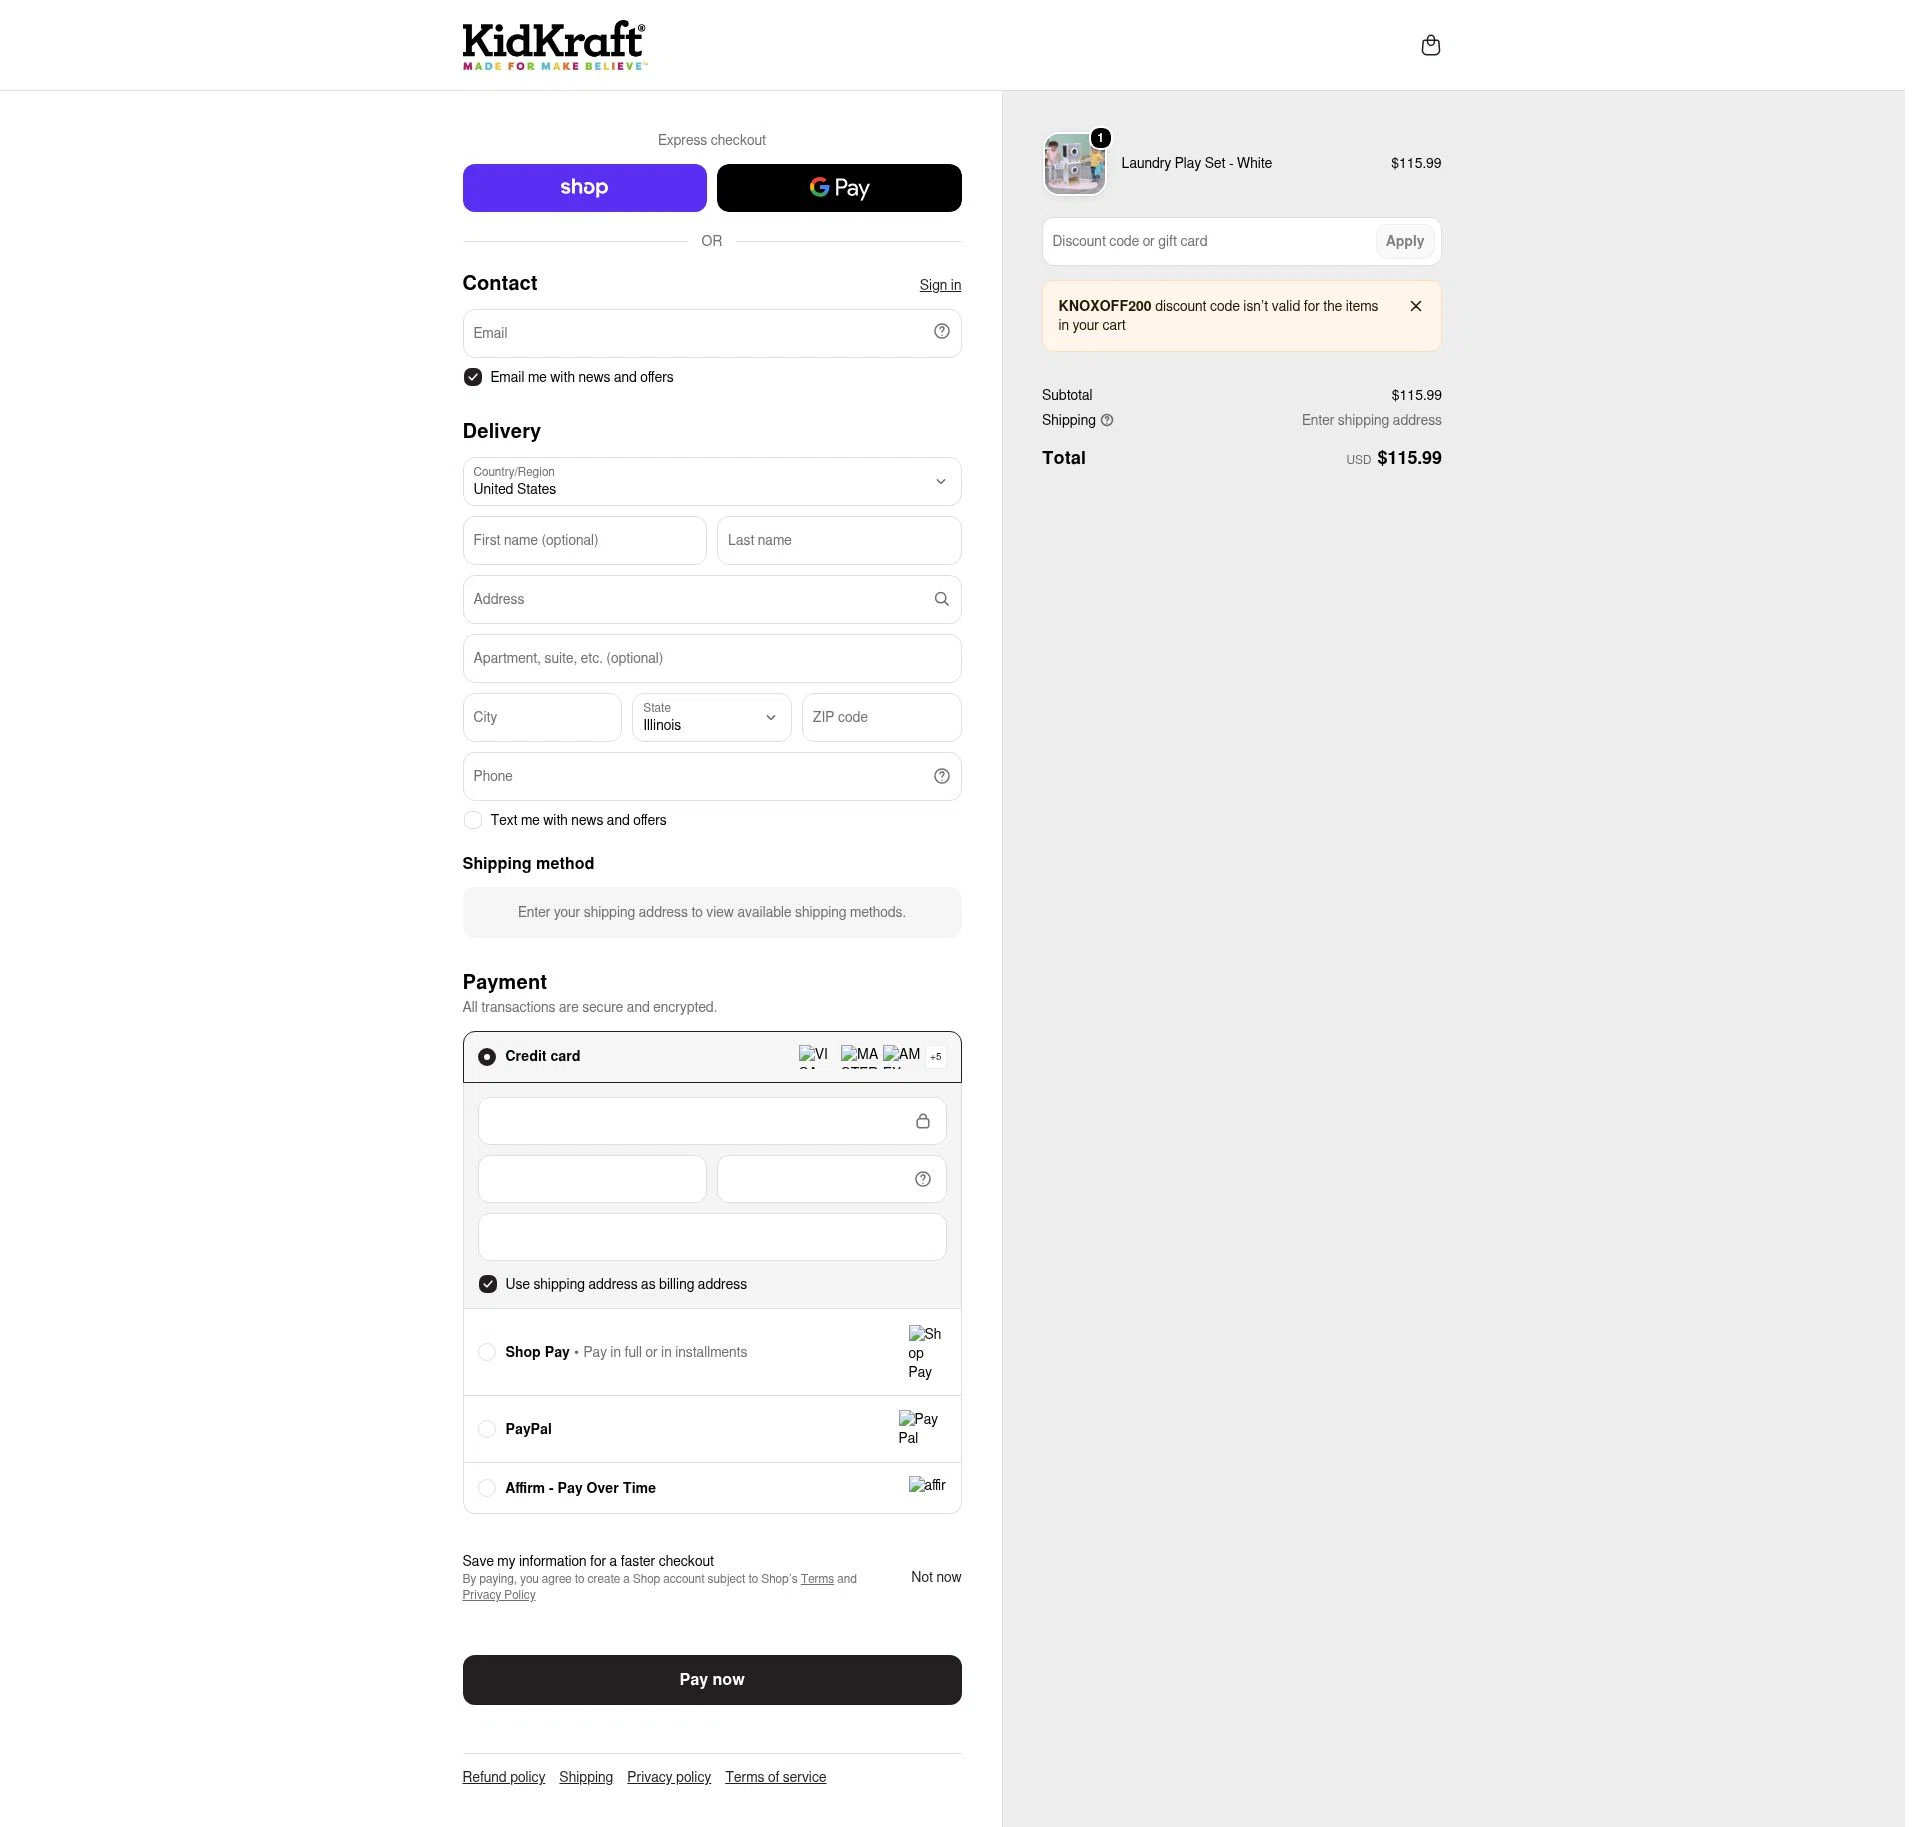Click the Discount code or gift card field
Screen dimensions: 1920x1827
(x=1209, y=241)
